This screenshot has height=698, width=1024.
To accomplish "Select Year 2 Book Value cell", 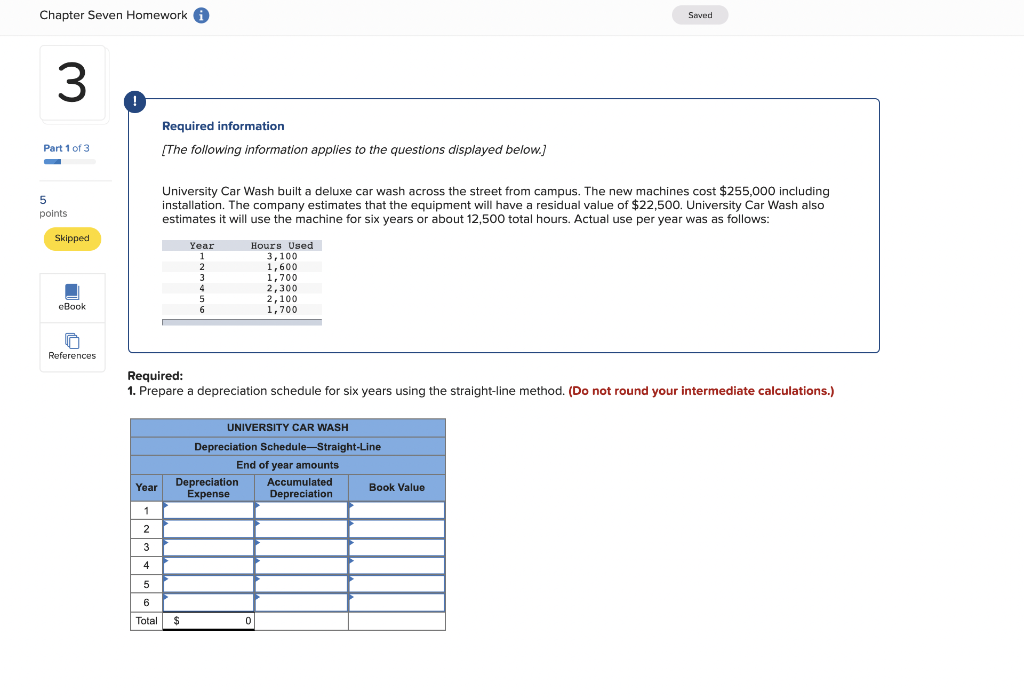I will point(397,529).
